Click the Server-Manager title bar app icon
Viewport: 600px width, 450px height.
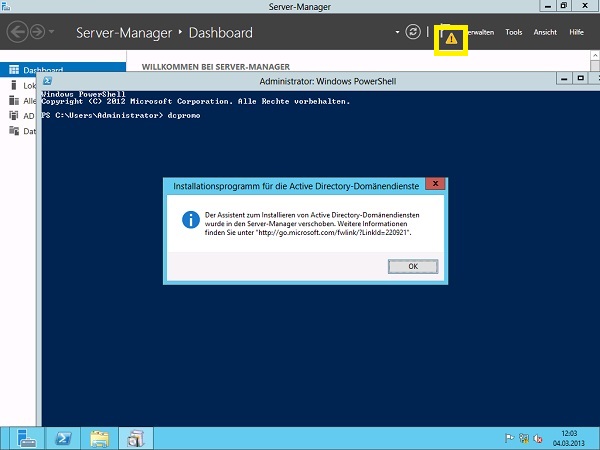pos(6,6)
